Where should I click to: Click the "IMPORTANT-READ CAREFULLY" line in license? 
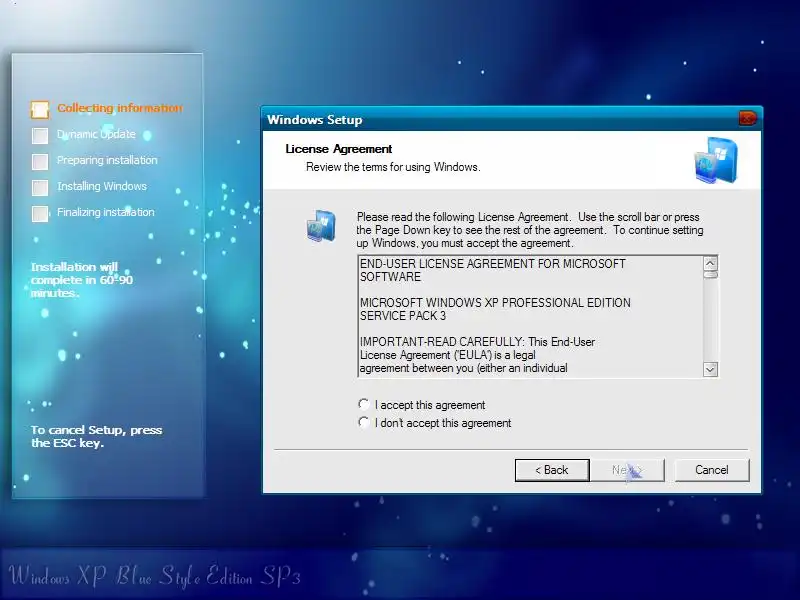pyautogui.click(x=478, y=342)
